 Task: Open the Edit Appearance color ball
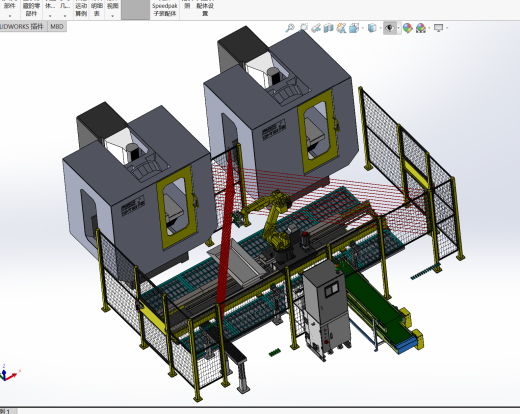click(407, 28)
